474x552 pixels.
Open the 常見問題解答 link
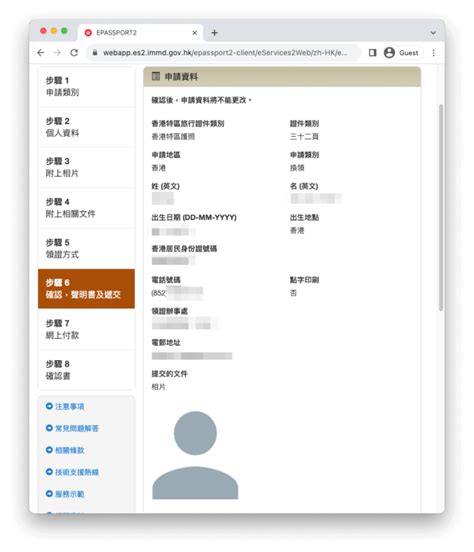coord(77,428)
